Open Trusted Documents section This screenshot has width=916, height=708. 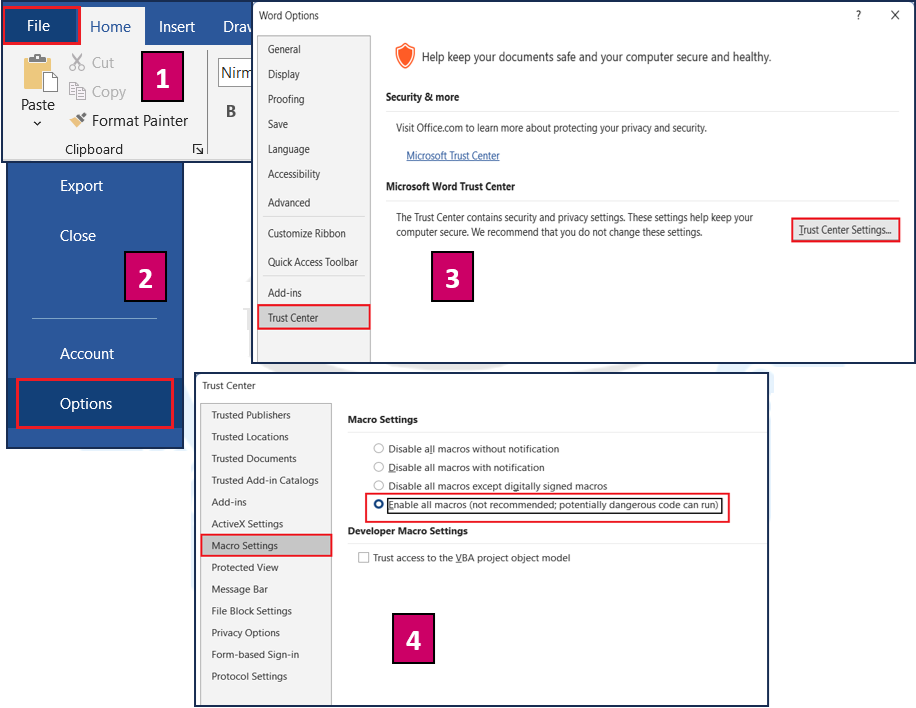point(266,459)
